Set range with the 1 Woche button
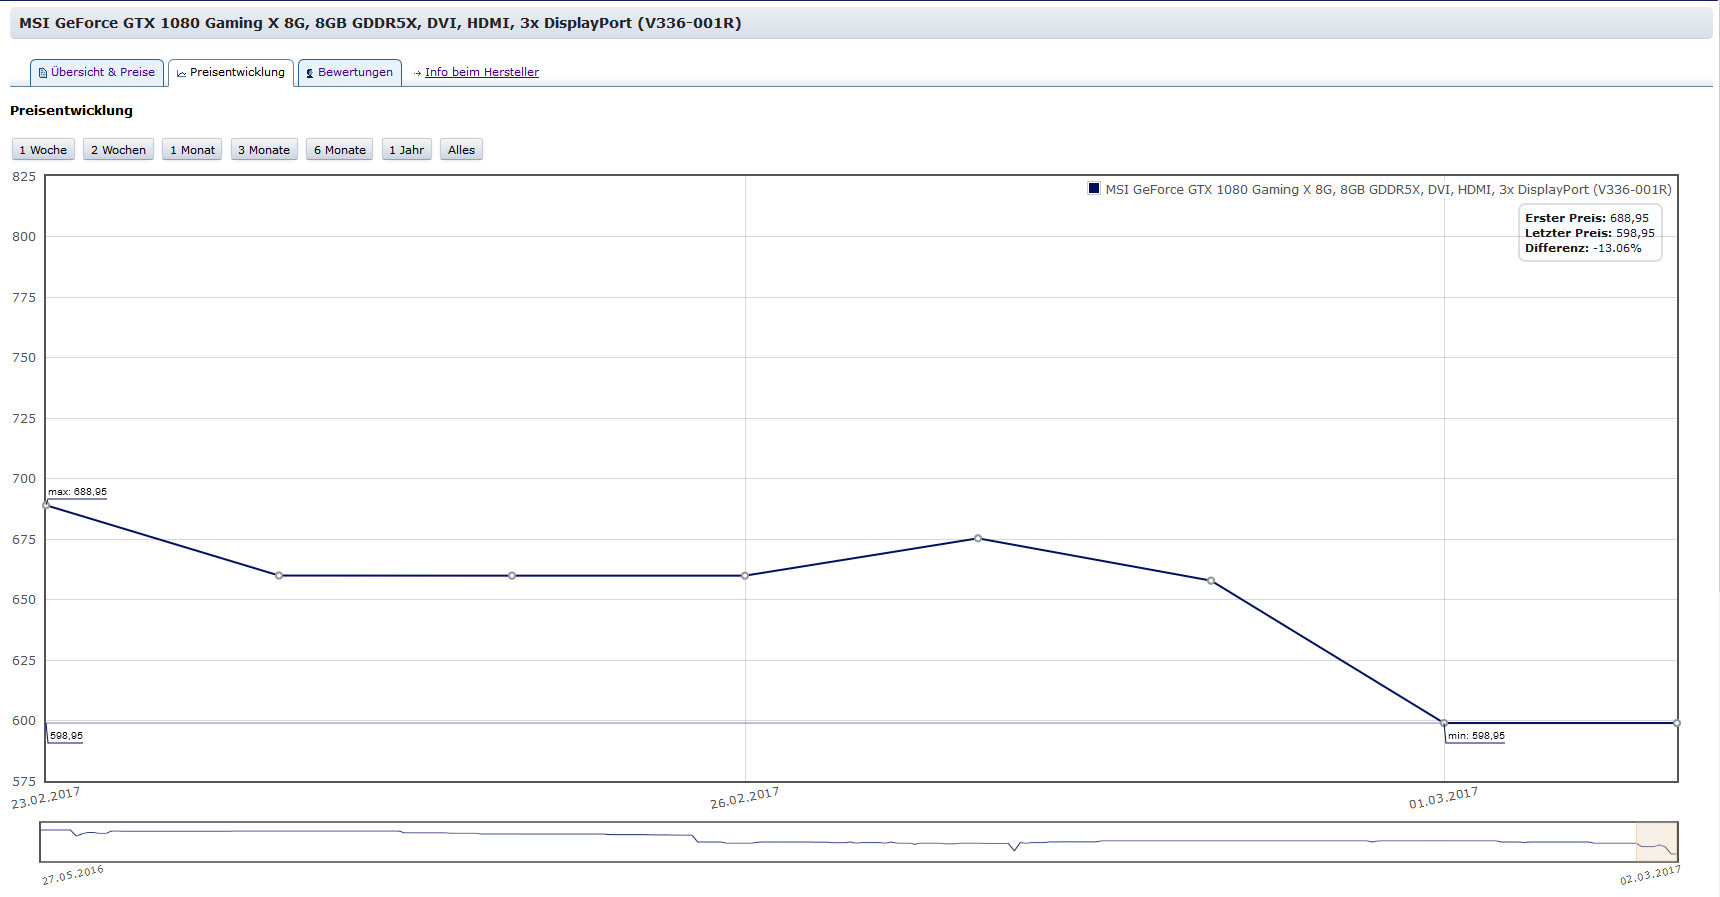Image resolution: width=1720 pixels, height=897 pixels. [x=43, y=150]
